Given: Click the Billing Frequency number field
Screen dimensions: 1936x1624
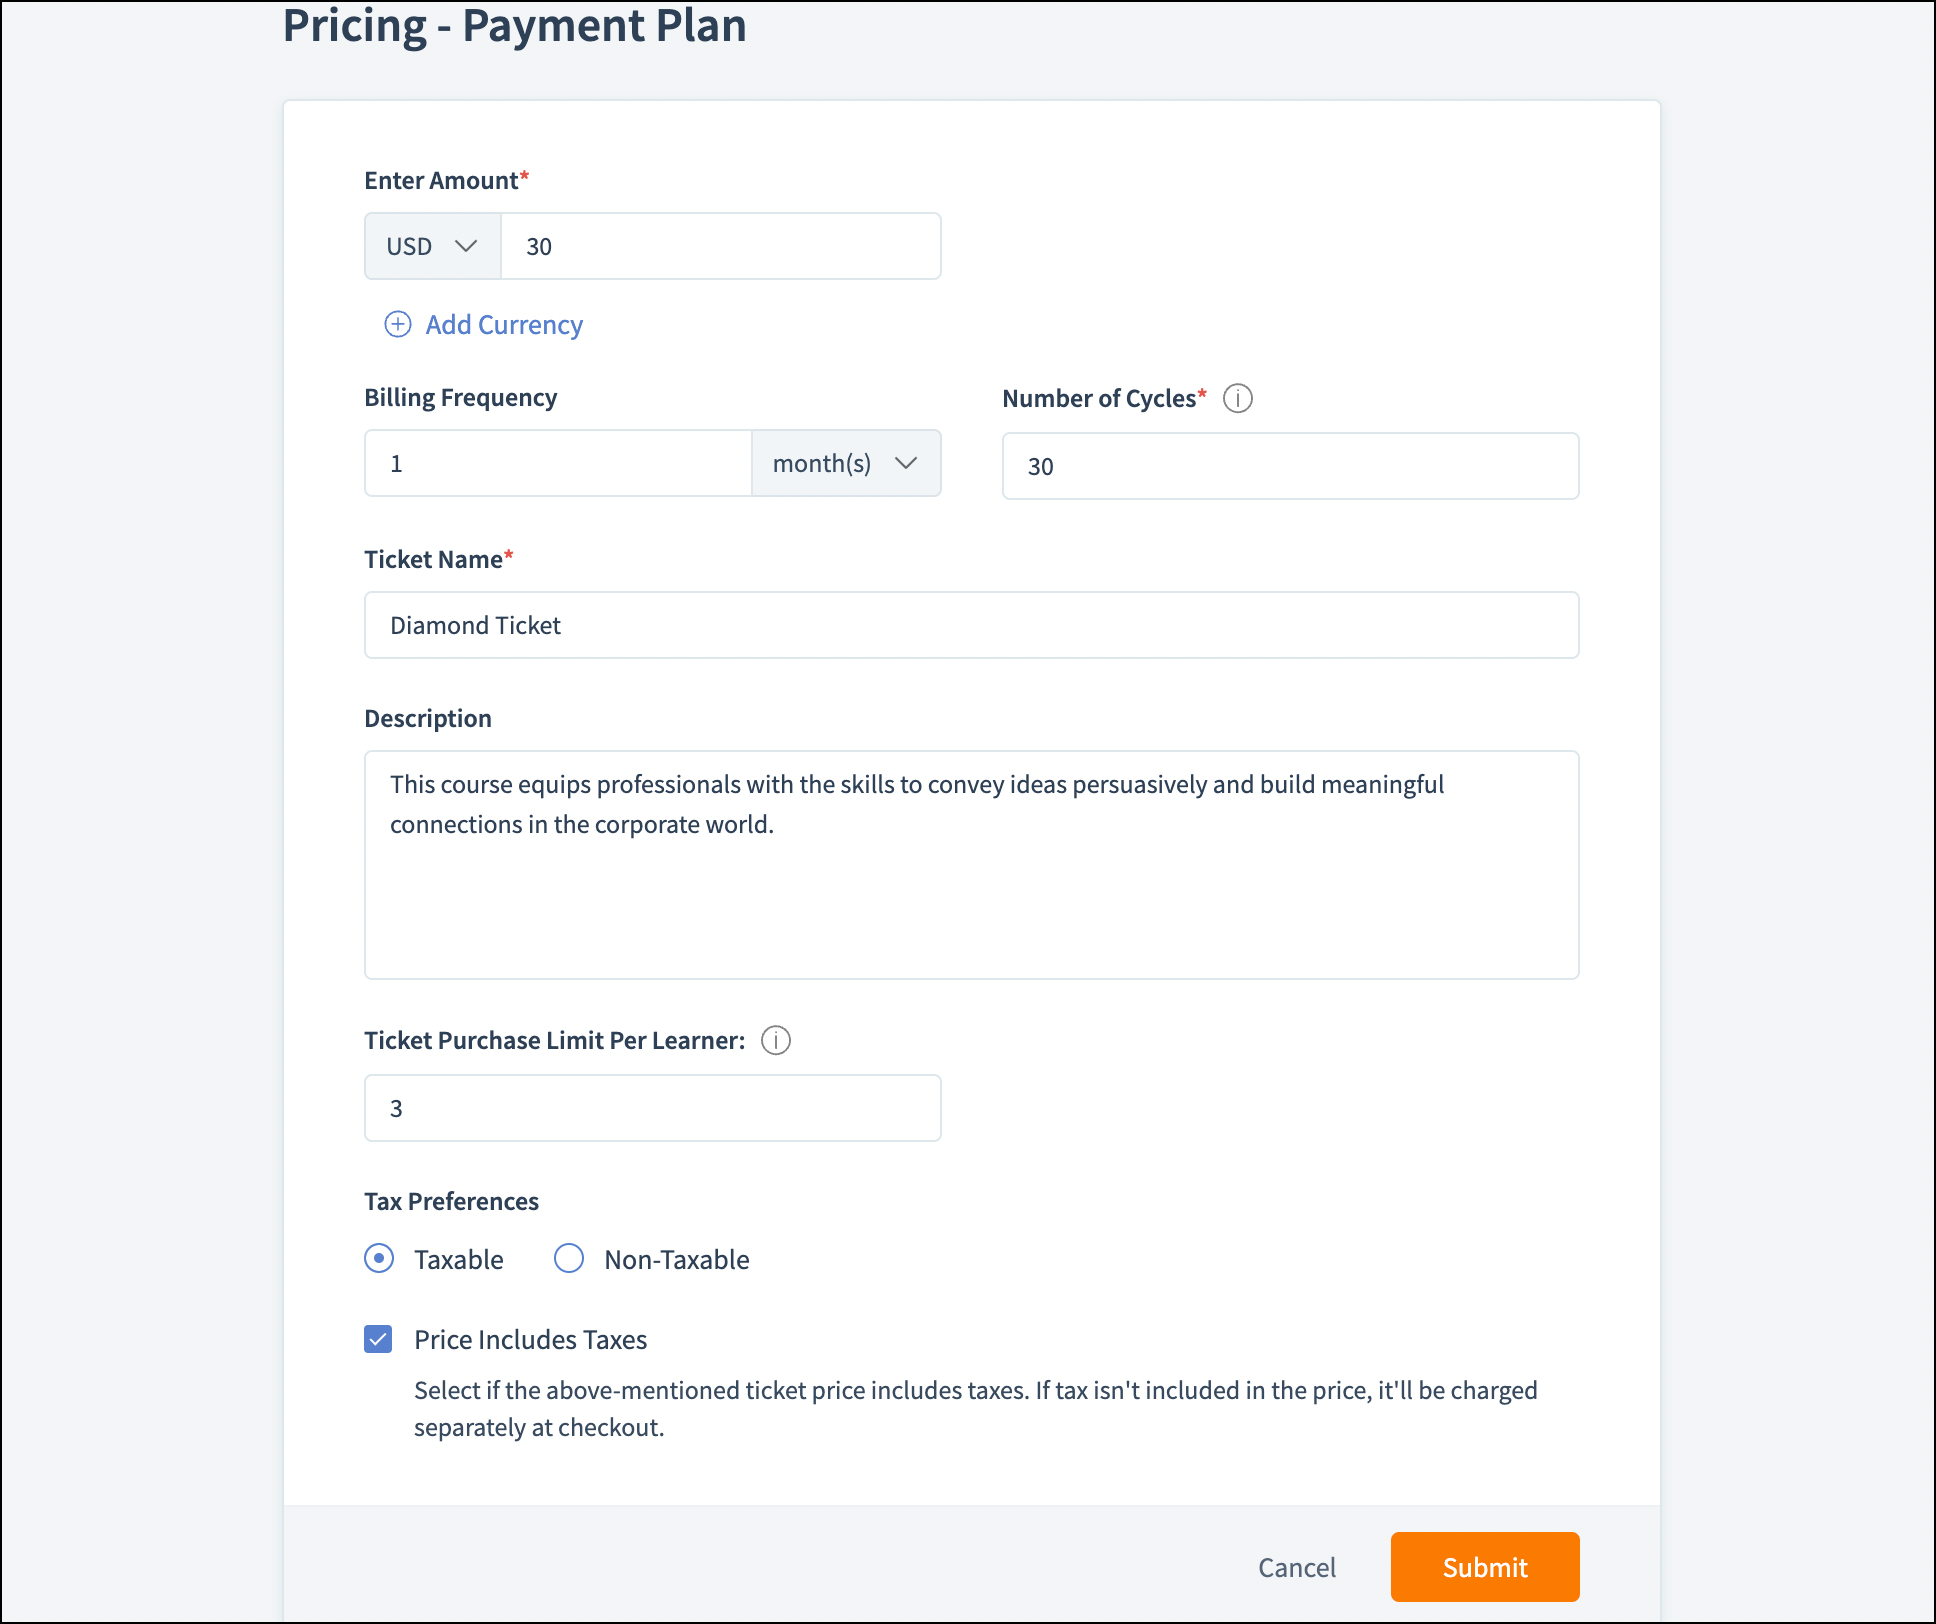Looking at the screenshot, I should (x=558, y=463).
